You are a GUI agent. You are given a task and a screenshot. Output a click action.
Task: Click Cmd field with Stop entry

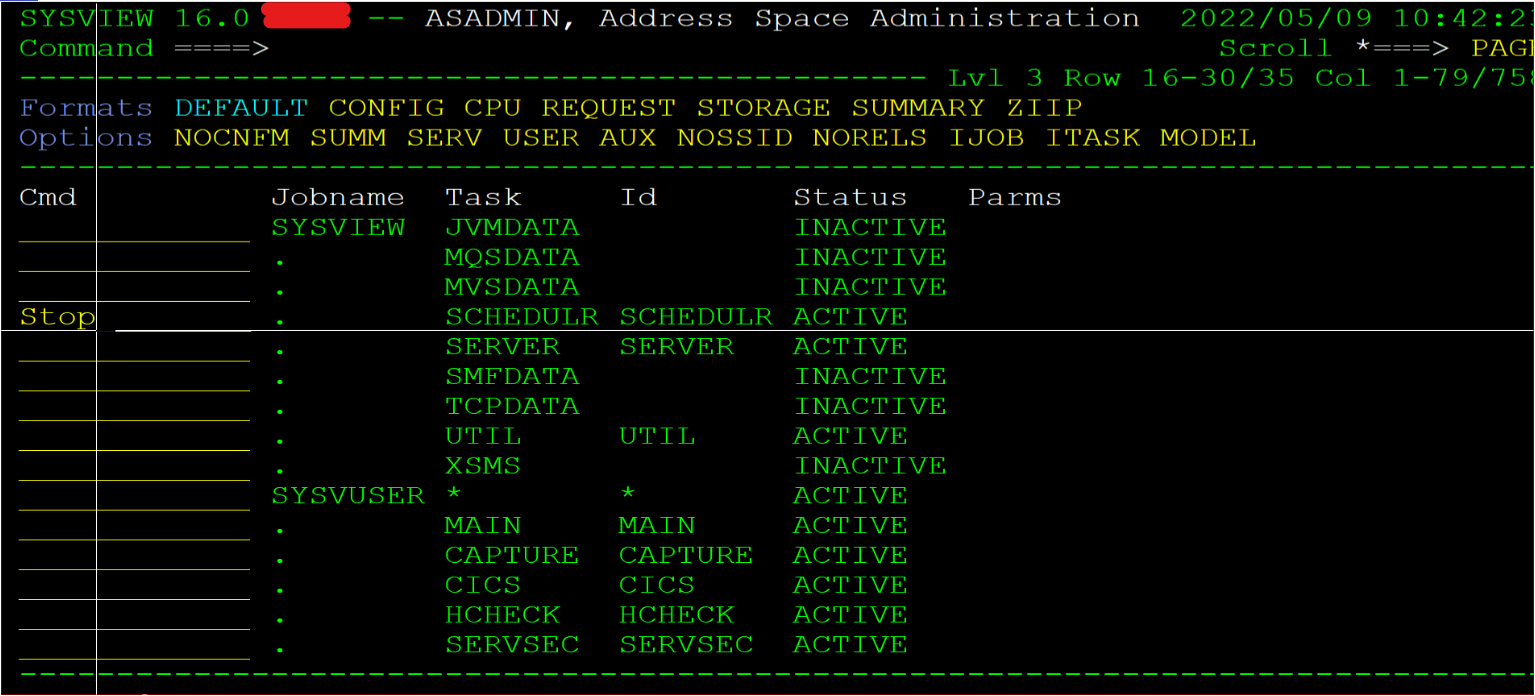tap(134, 317)
